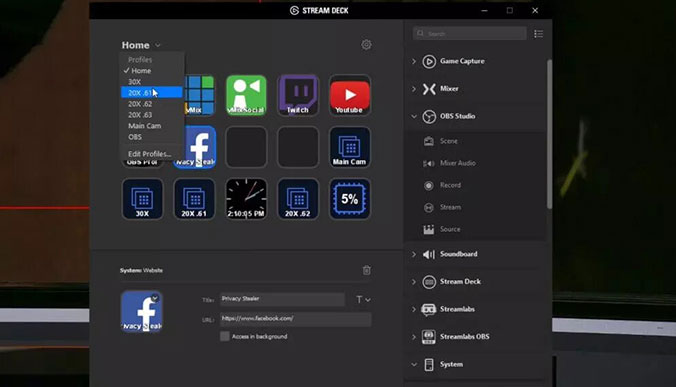Click the Stream Deck category icon
This screenshot has width=676, height=387.
pos(429,282)
